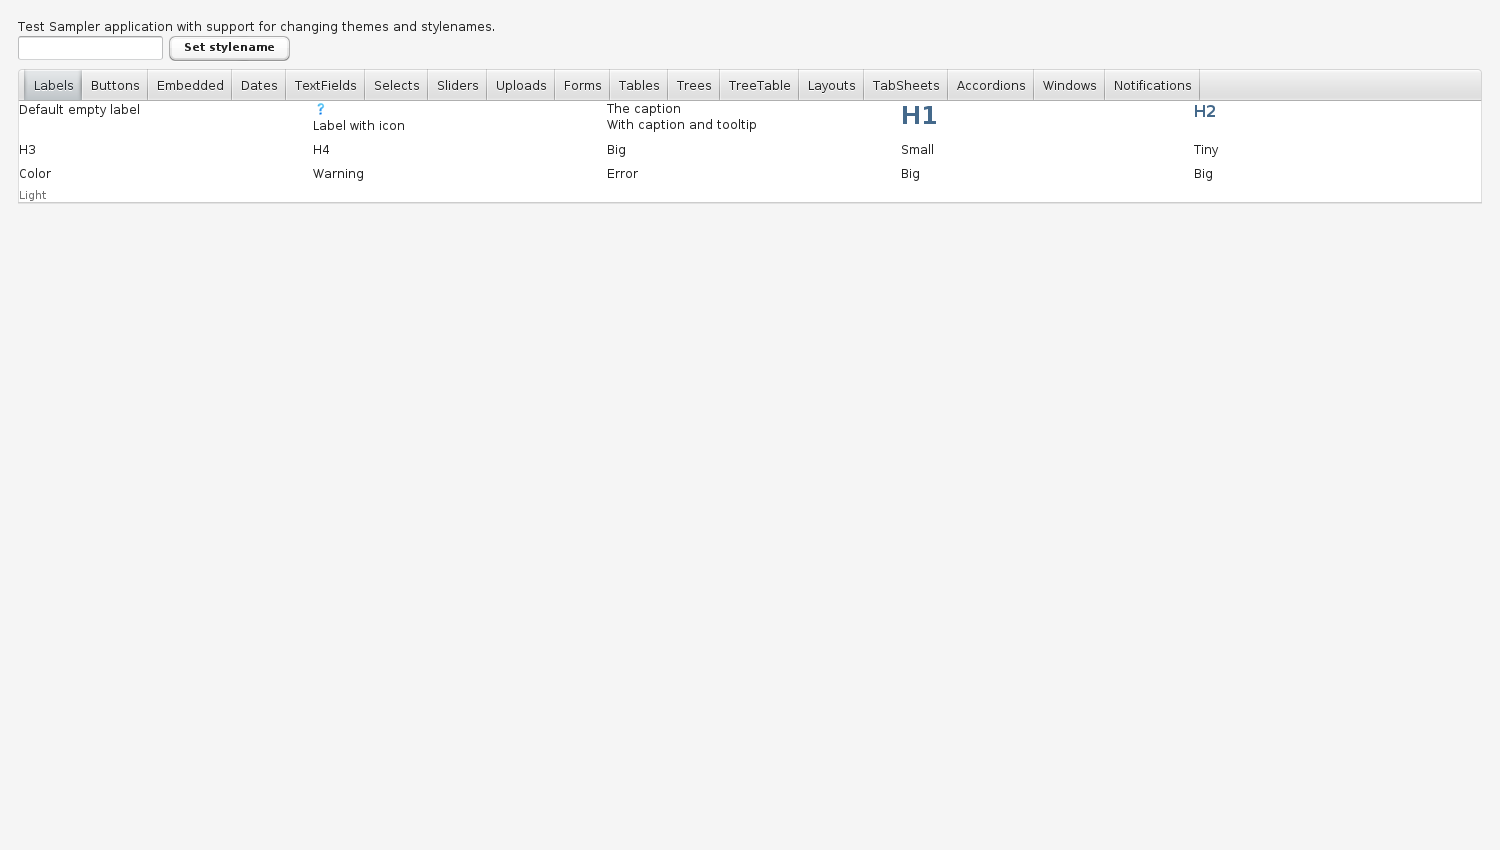This screenshot has width=1500, height=850.
Task: Click the Error label
Action: [622, 174]
